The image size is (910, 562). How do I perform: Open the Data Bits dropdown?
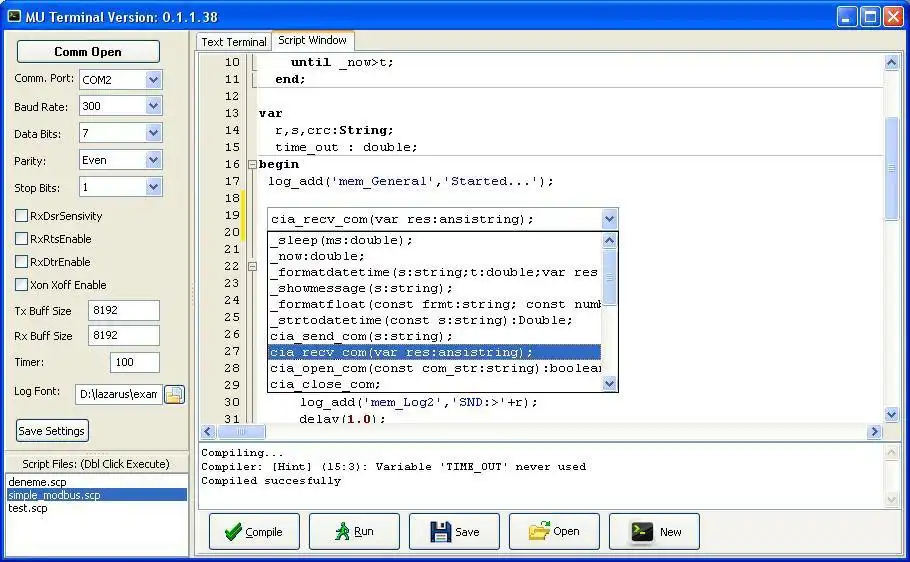(x=153, y=133)
